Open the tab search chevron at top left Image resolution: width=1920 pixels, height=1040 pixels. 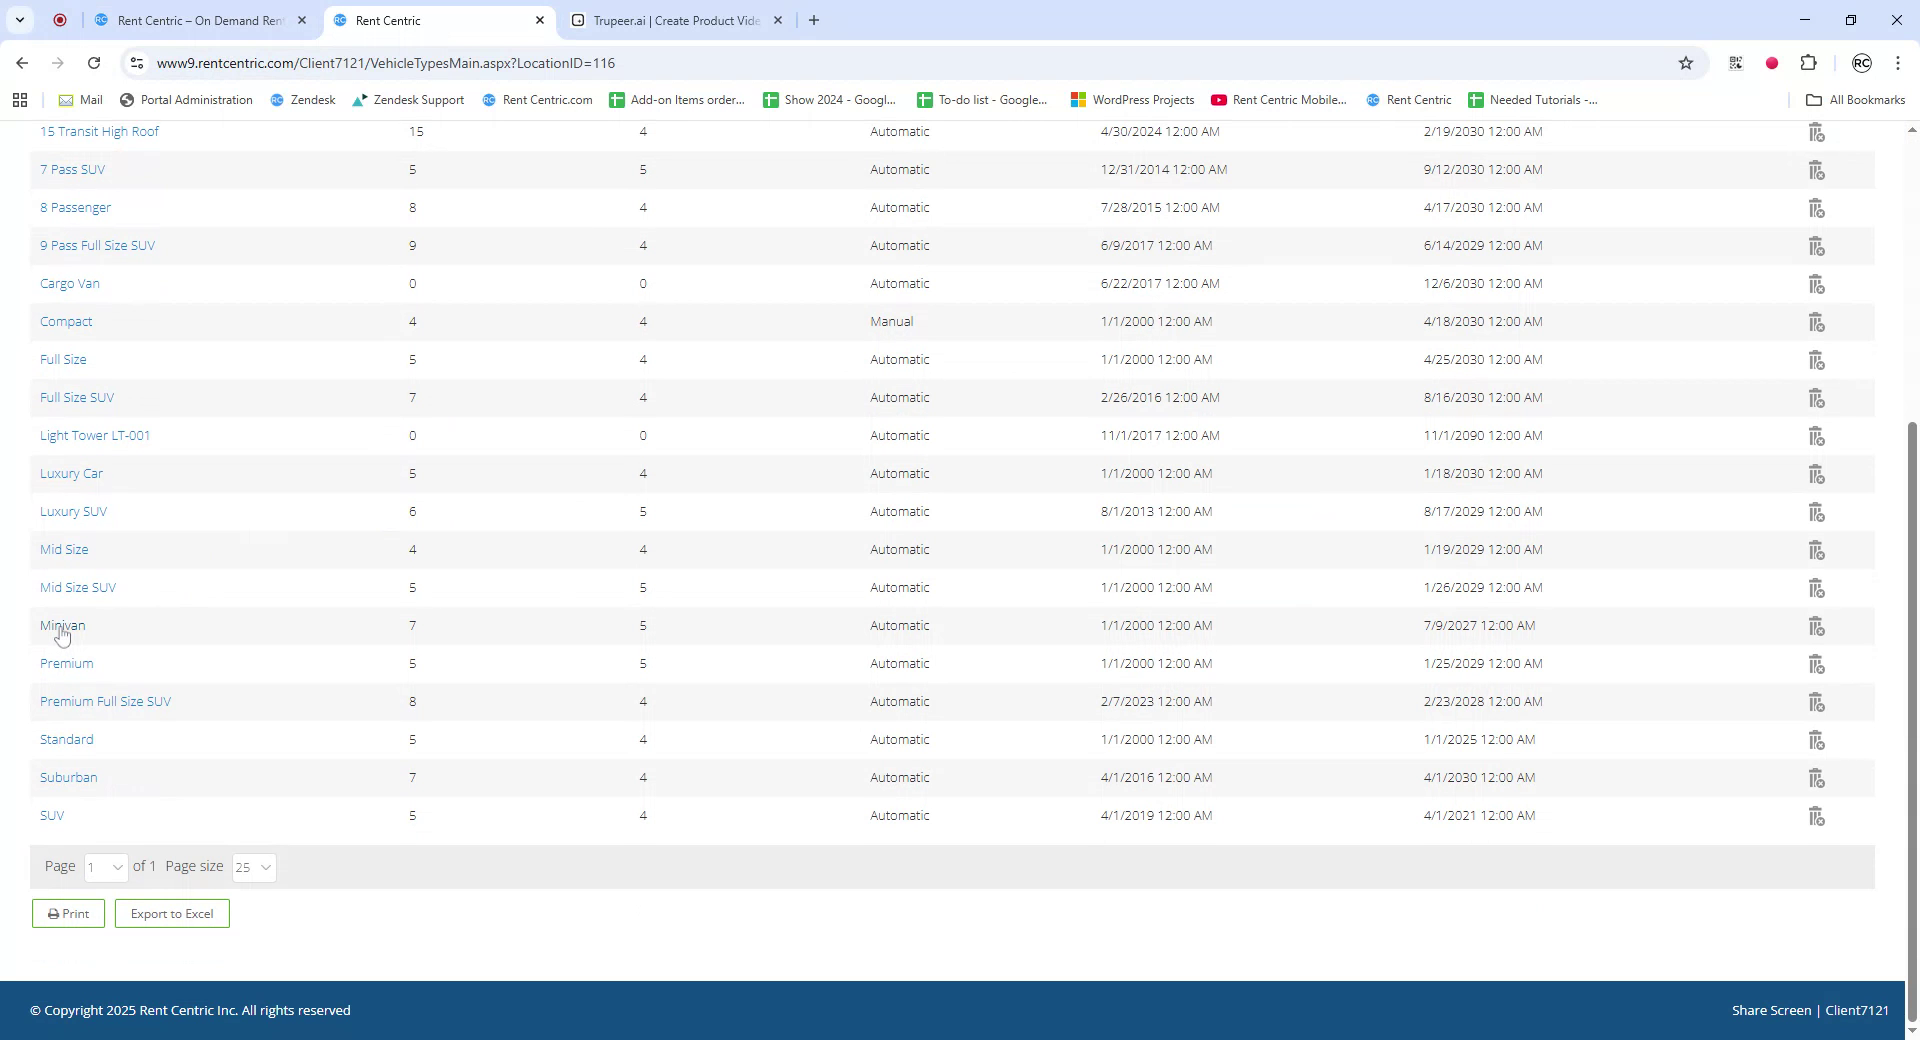pos(19,20)
